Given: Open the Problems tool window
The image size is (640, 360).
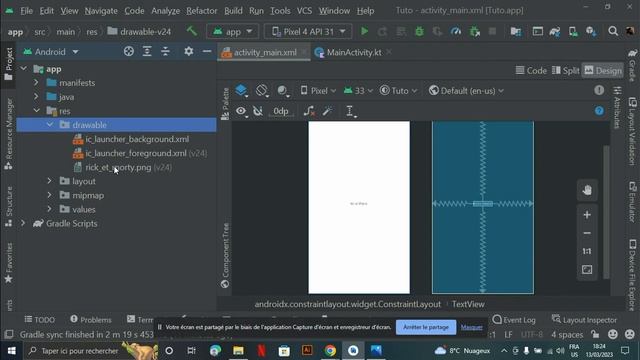Looking at the screenshot, I should (91, 320).
